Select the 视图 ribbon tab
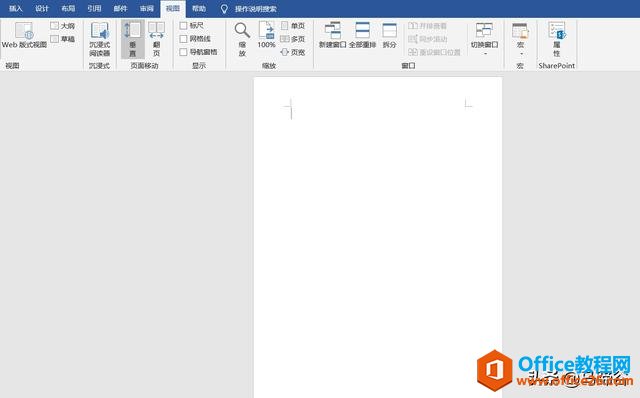Viewport: 640px width, 398px height. pos(173,9)
